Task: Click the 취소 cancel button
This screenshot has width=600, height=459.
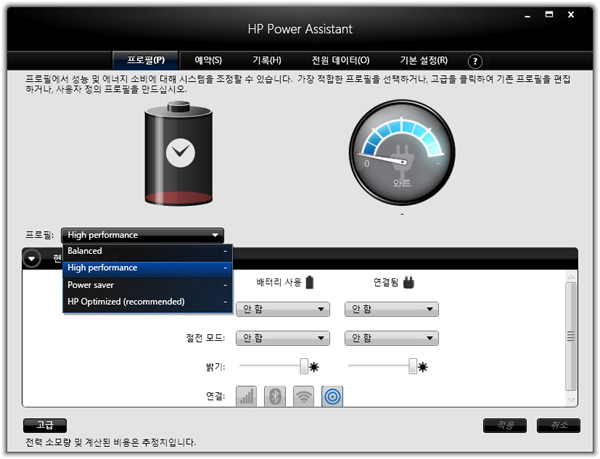Action: pos(559,425)
